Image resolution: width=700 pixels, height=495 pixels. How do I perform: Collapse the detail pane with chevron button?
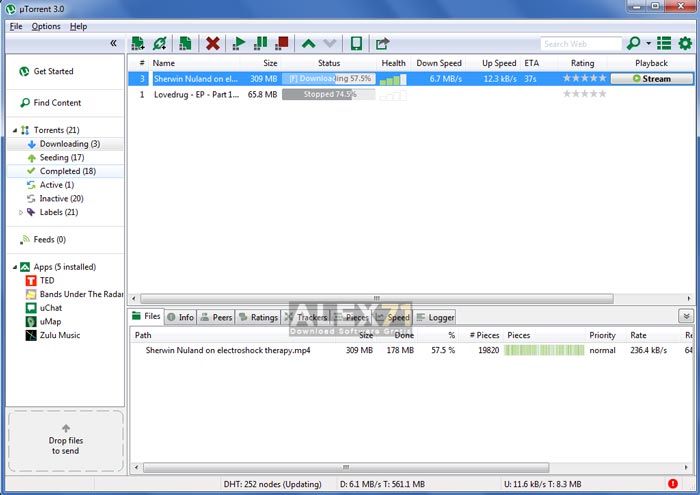tap(686, 316)
